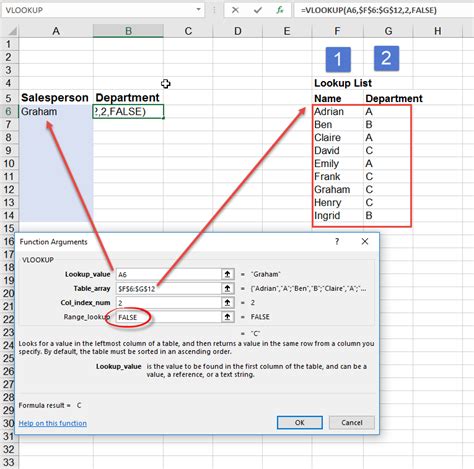The image size is (474, 469).
Task: Click the Henry cell in lookup list
Action: [337, 202]
